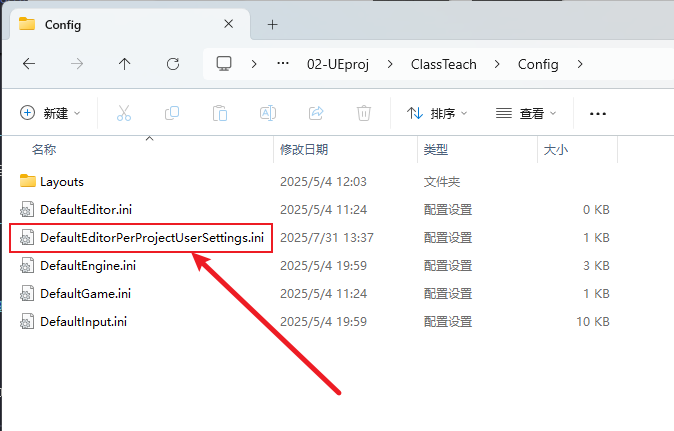Open the 查看 (View) dropdown menu

[526, 113]
